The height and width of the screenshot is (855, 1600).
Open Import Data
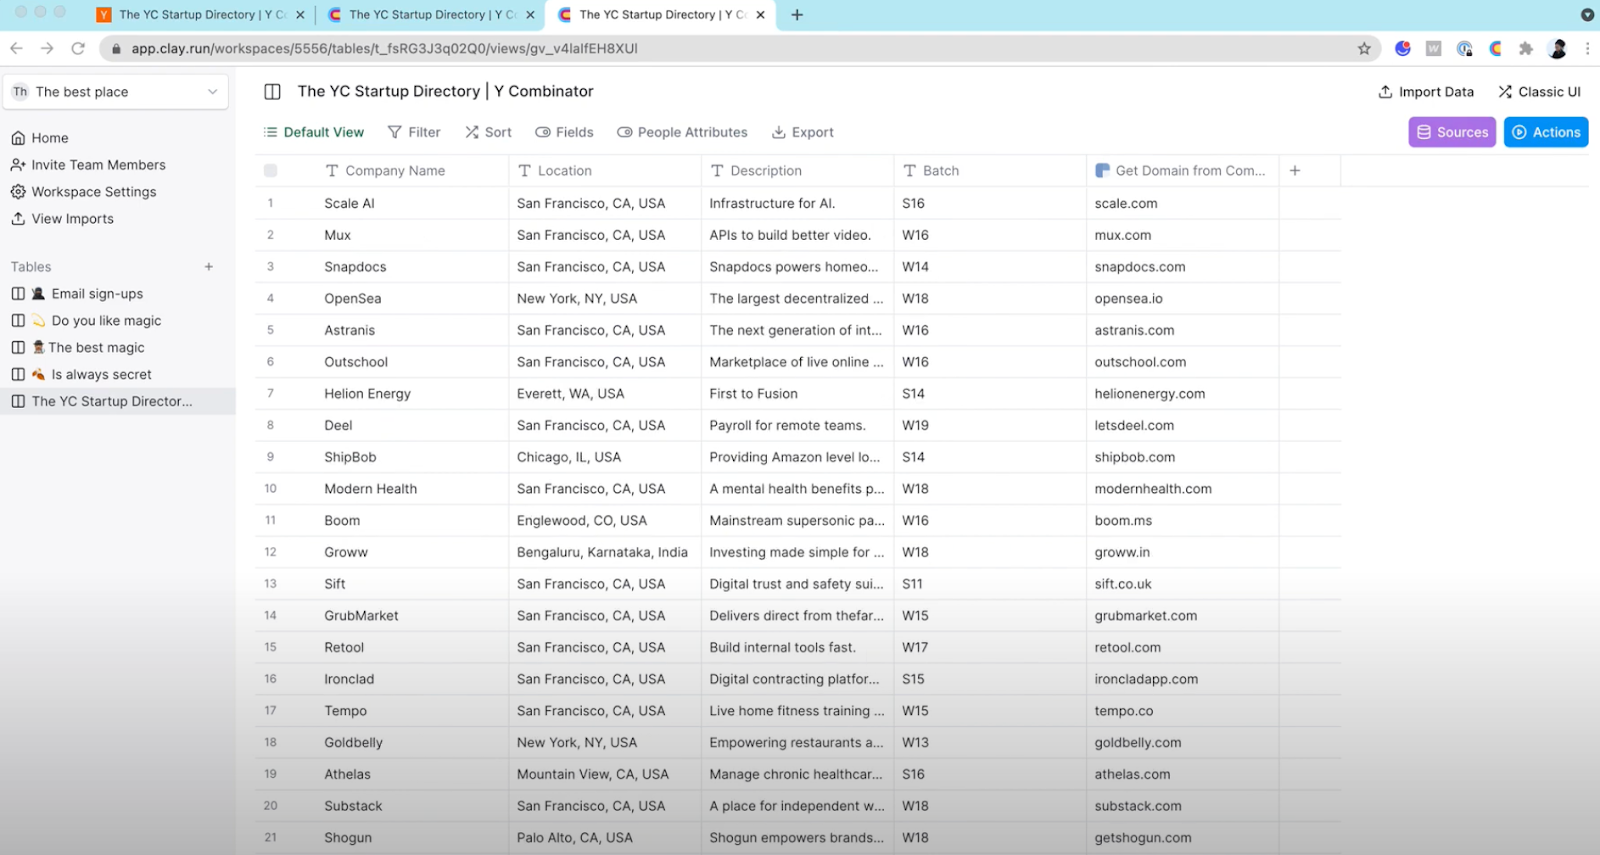pyautogui.click(x=1426, y=92)
